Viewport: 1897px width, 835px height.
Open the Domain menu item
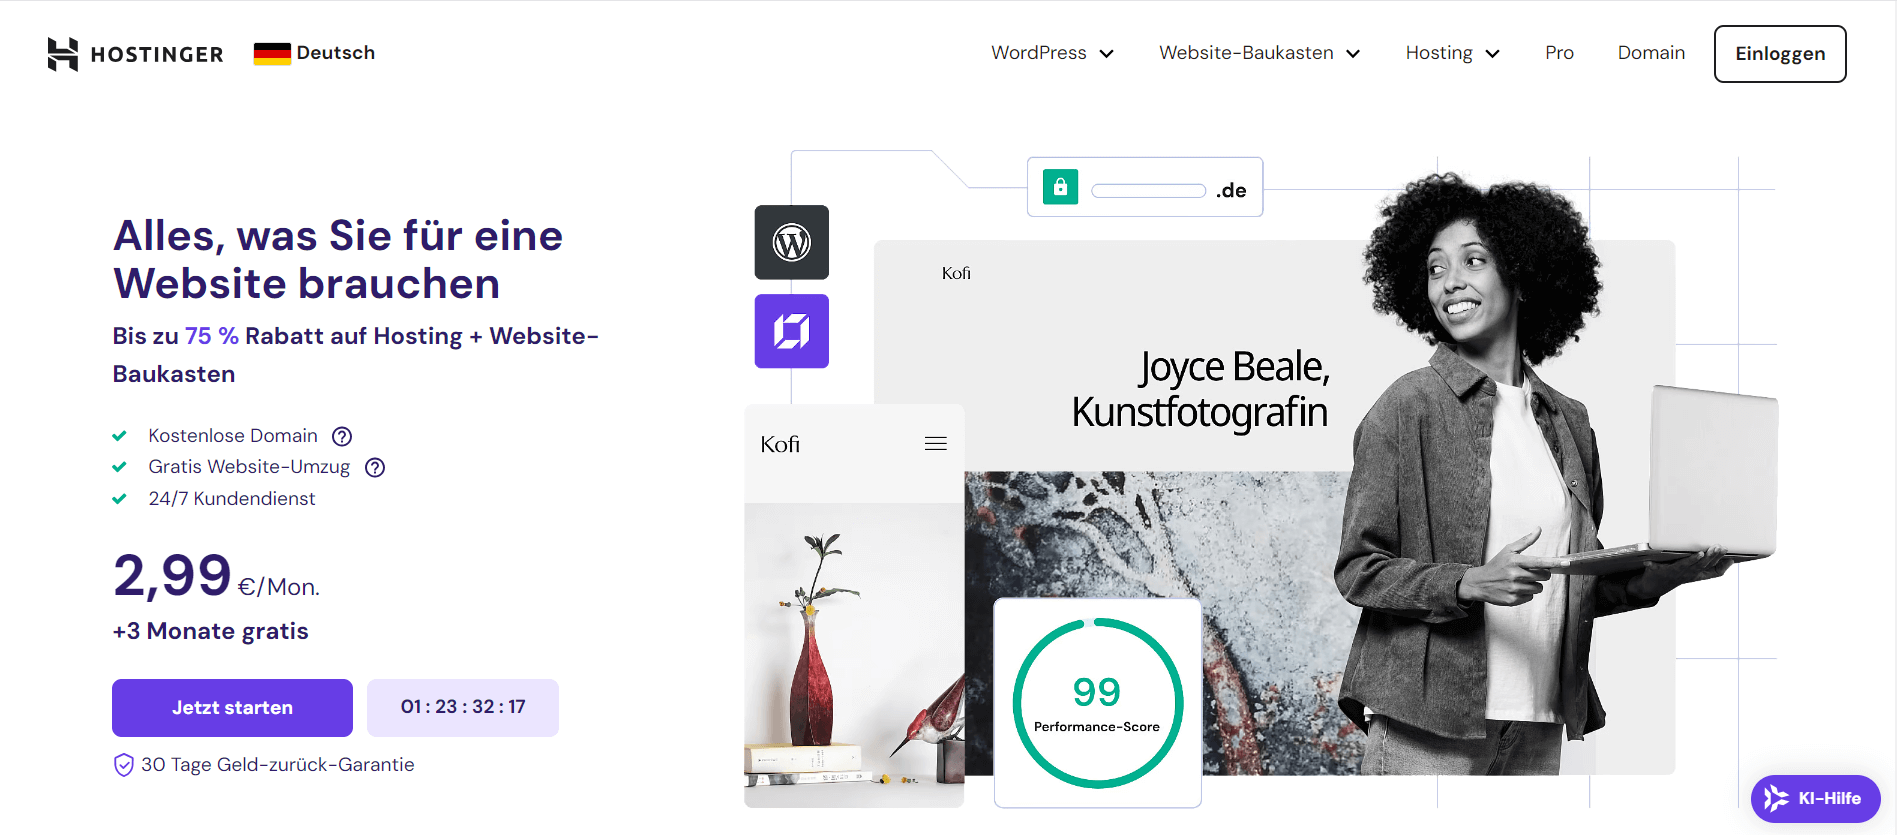pyautogui.click(x=1651, y=53)
